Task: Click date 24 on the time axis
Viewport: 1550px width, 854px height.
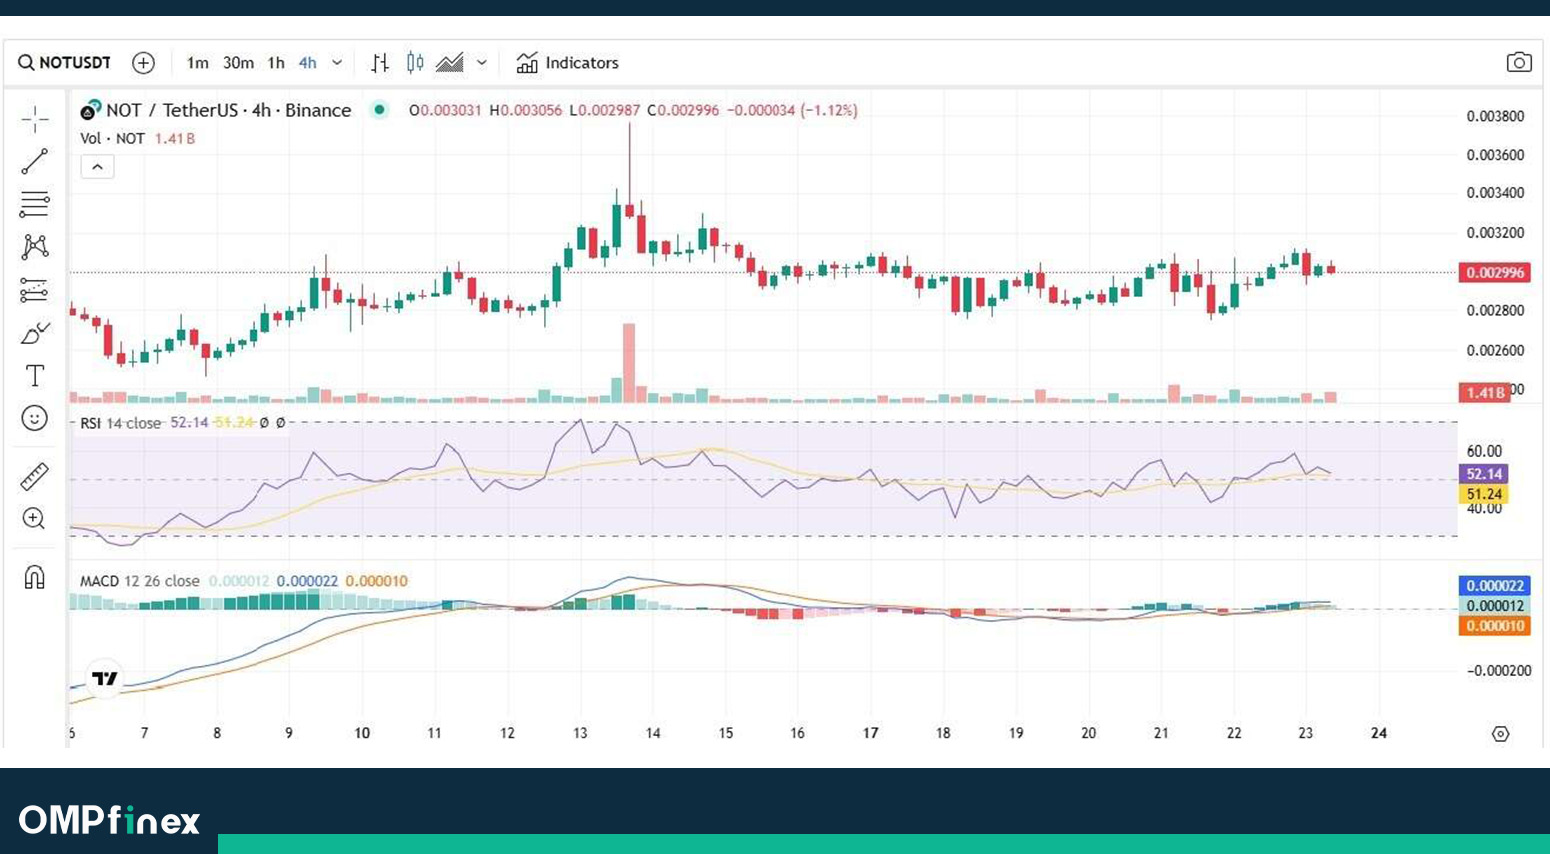Action: [x=1379, y=733]
